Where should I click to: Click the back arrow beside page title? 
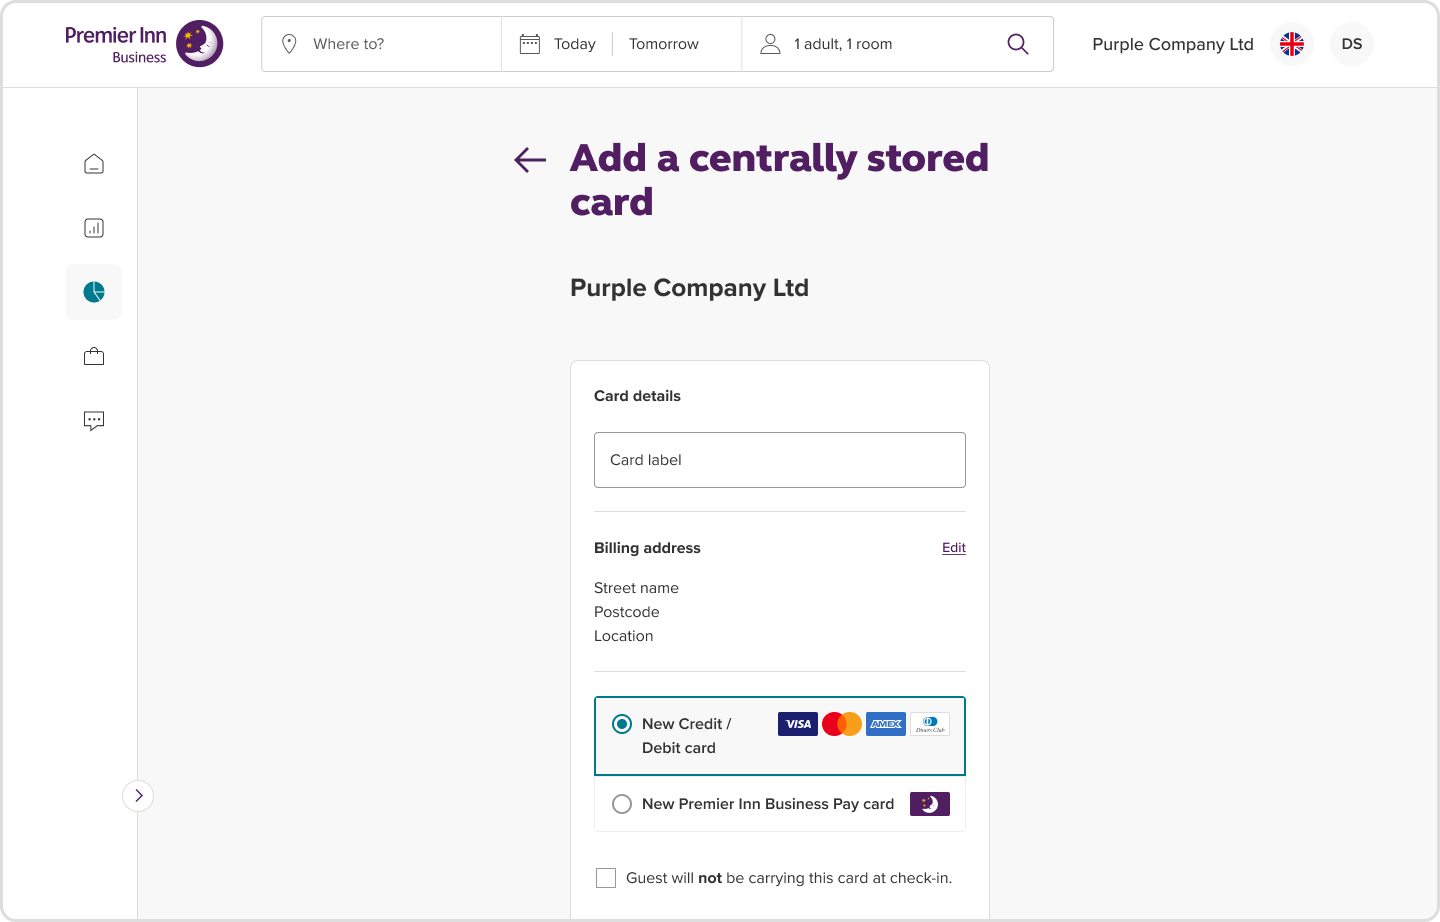pos(530,159)
